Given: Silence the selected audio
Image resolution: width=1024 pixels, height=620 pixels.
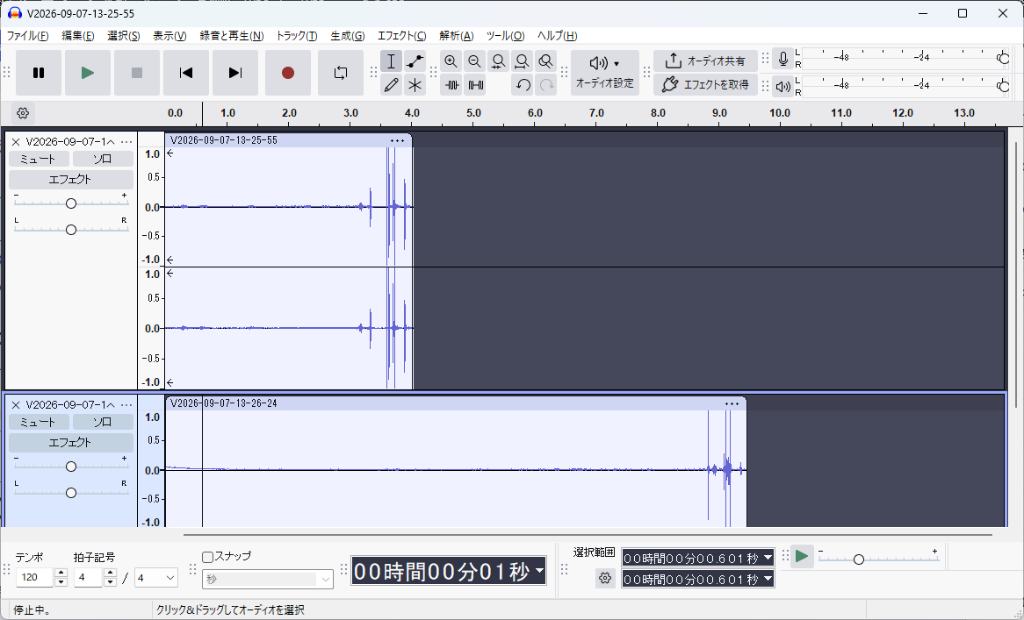Looking at the screenshot, I should tap(475, 85).
